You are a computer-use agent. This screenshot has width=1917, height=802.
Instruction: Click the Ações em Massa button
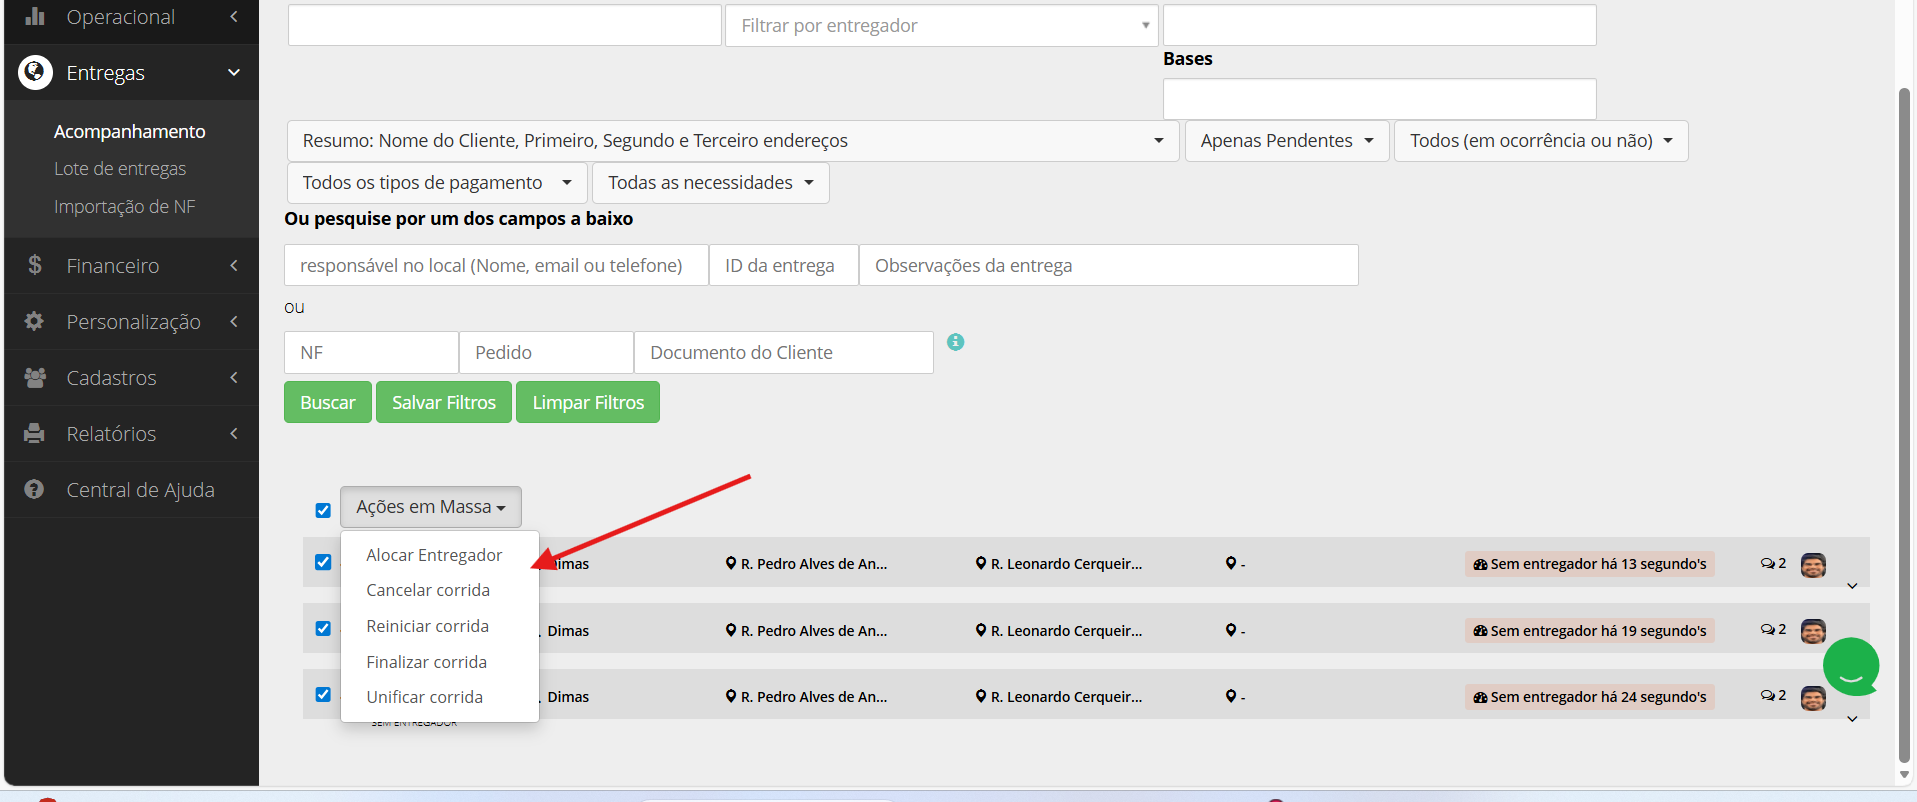click(x=431, y=507)
